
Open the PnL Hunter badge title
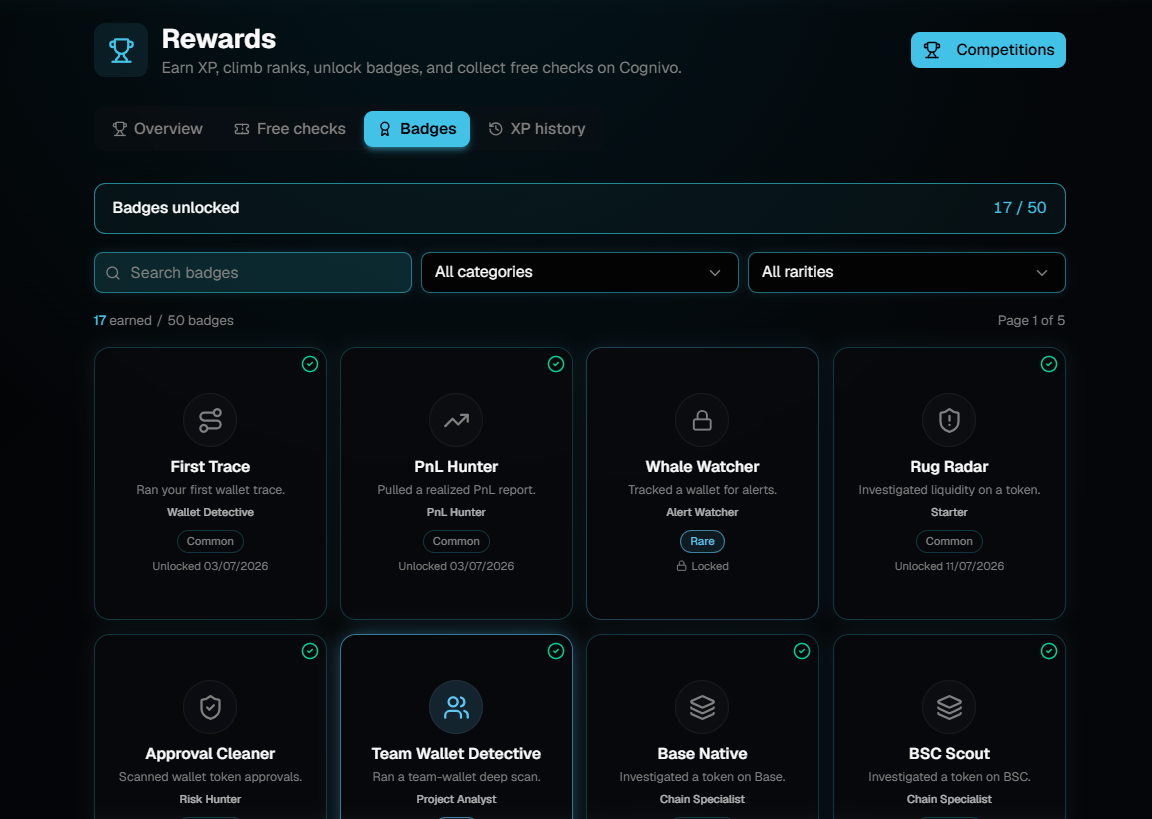456,466
